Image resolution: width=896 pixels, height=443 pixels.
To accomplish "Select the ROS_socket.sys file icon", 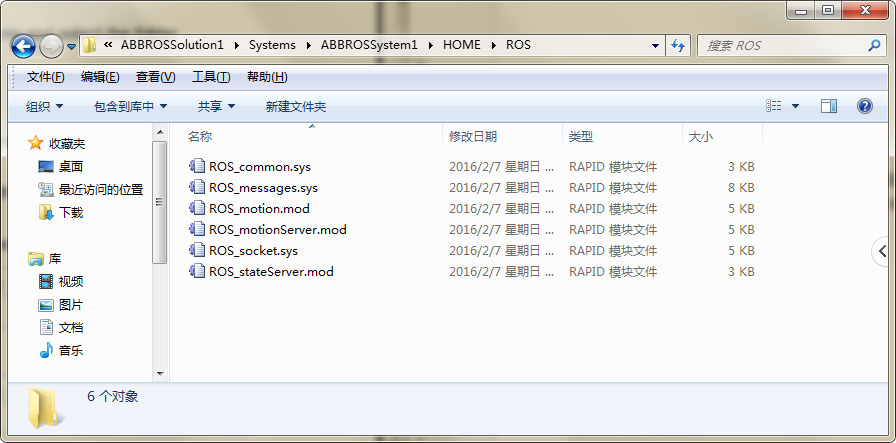I will (197, 250).
